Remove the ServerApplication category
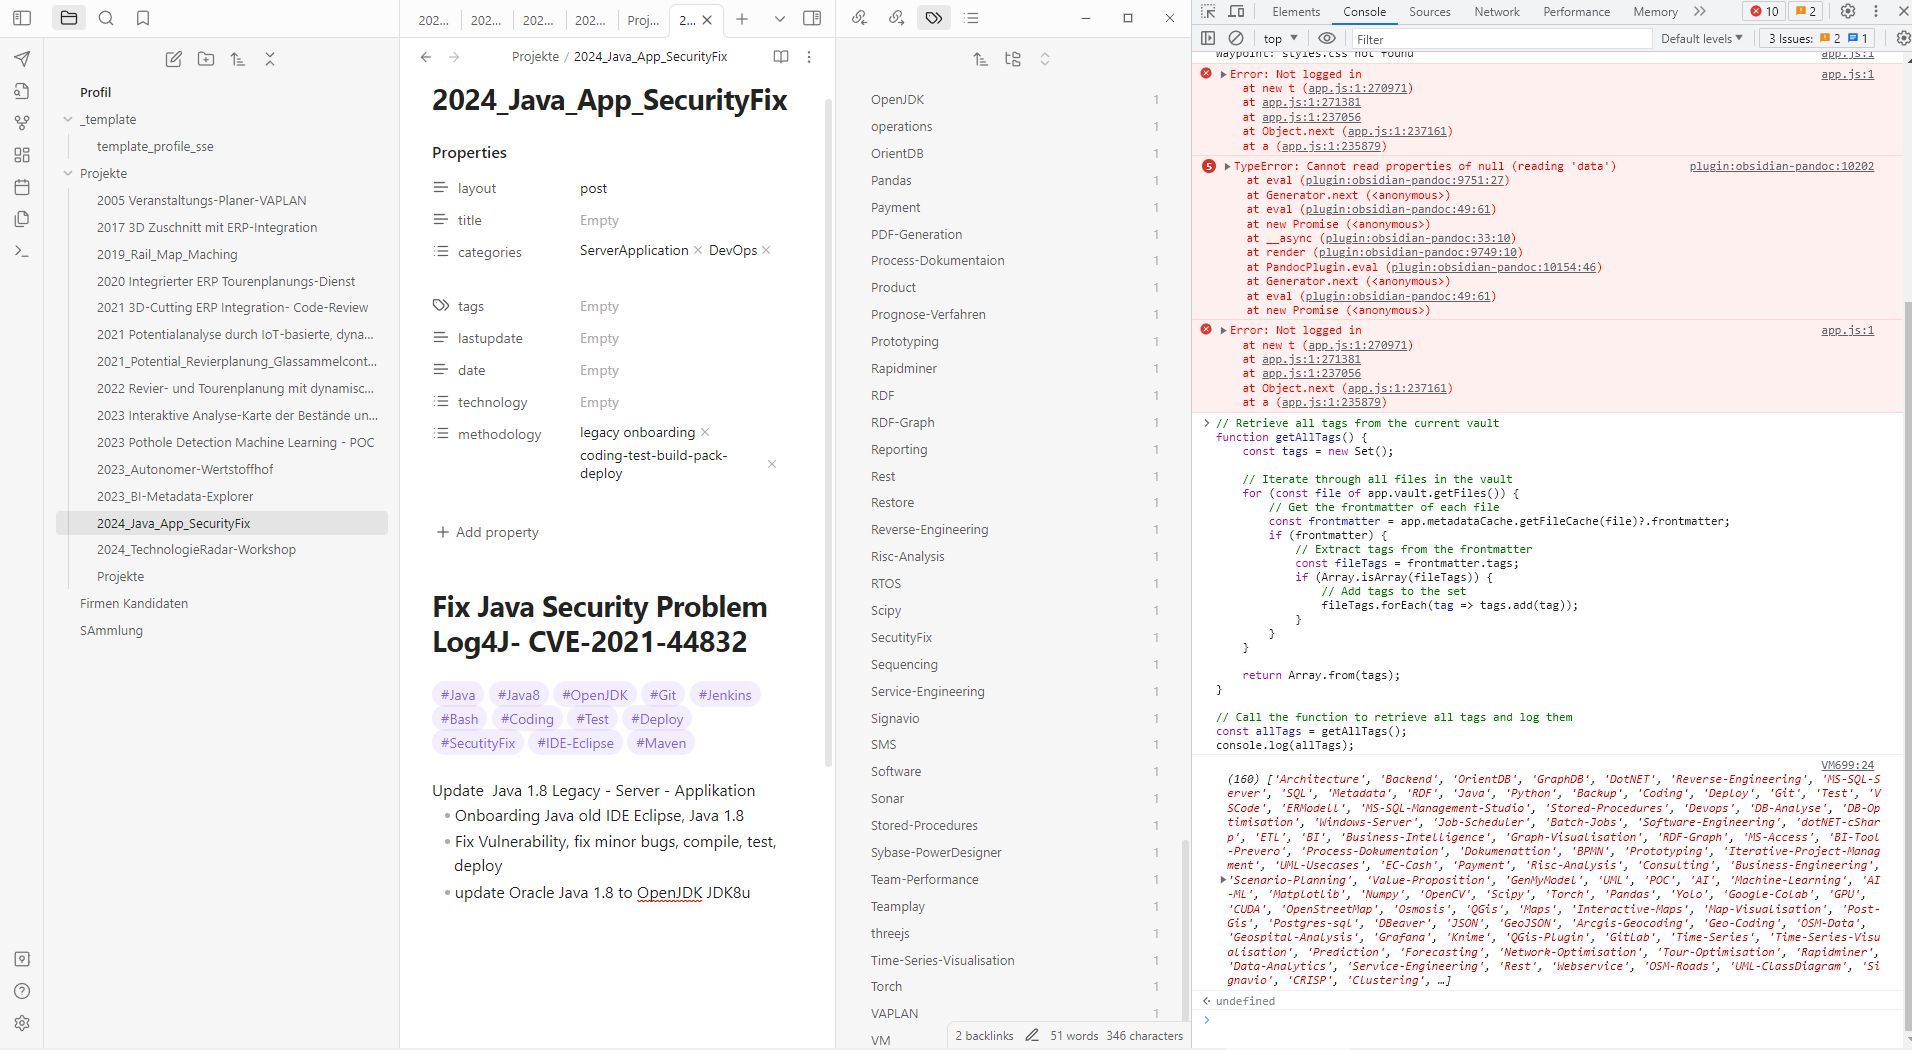Viewport: 1912px width, 1050px height. (x=698, y=250)
